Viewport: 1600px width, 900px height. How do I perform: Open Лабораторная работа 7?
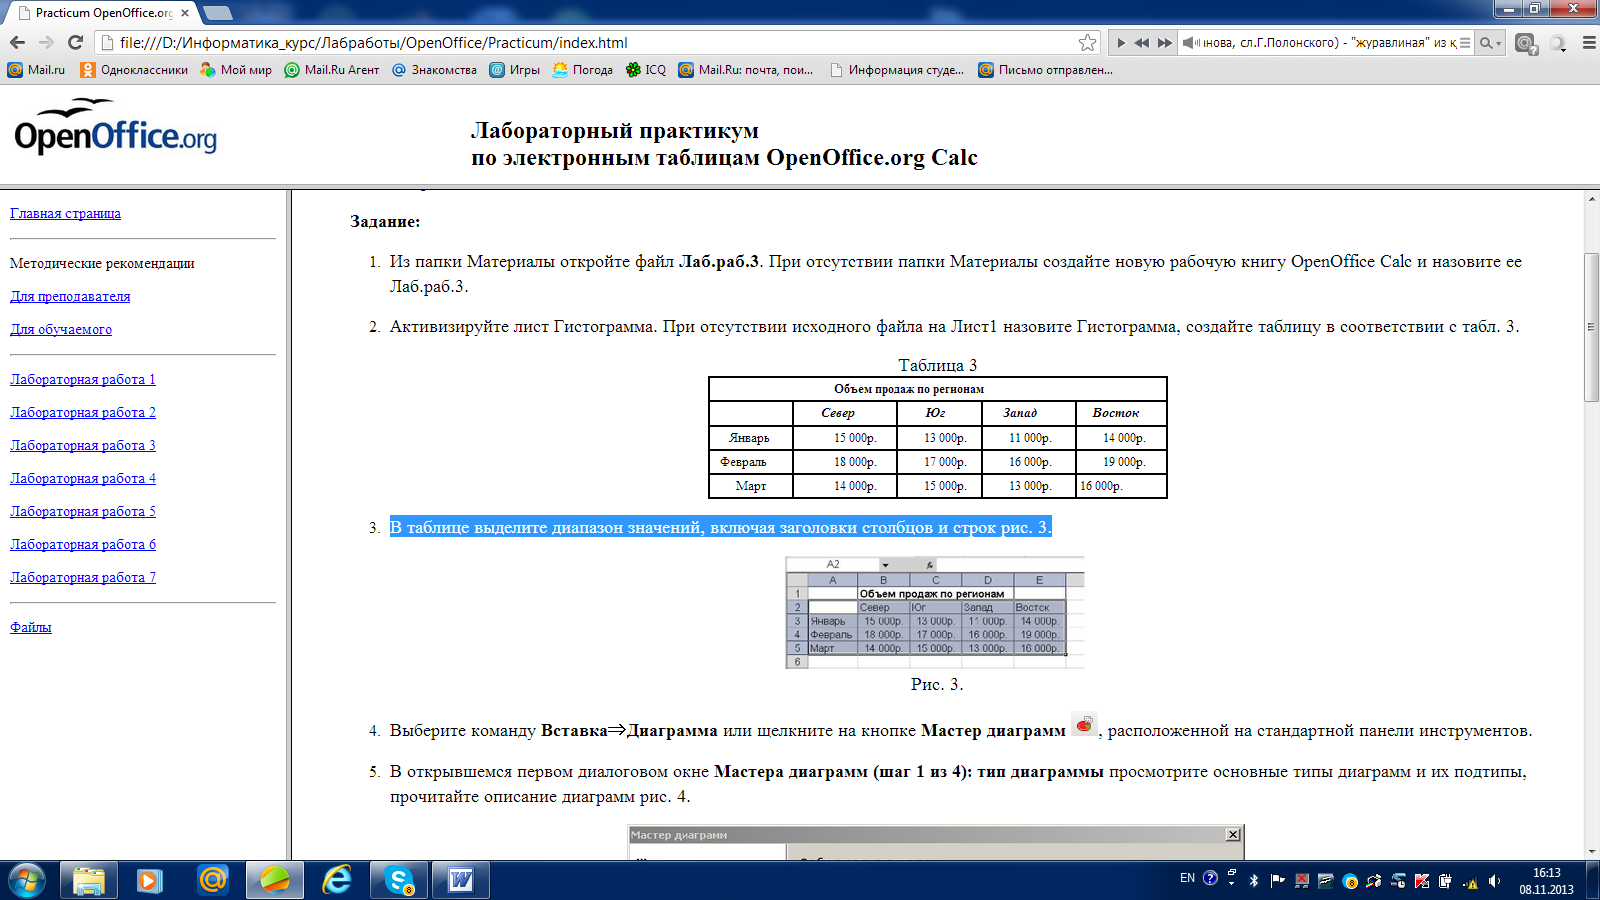click(x=83, y=577)
